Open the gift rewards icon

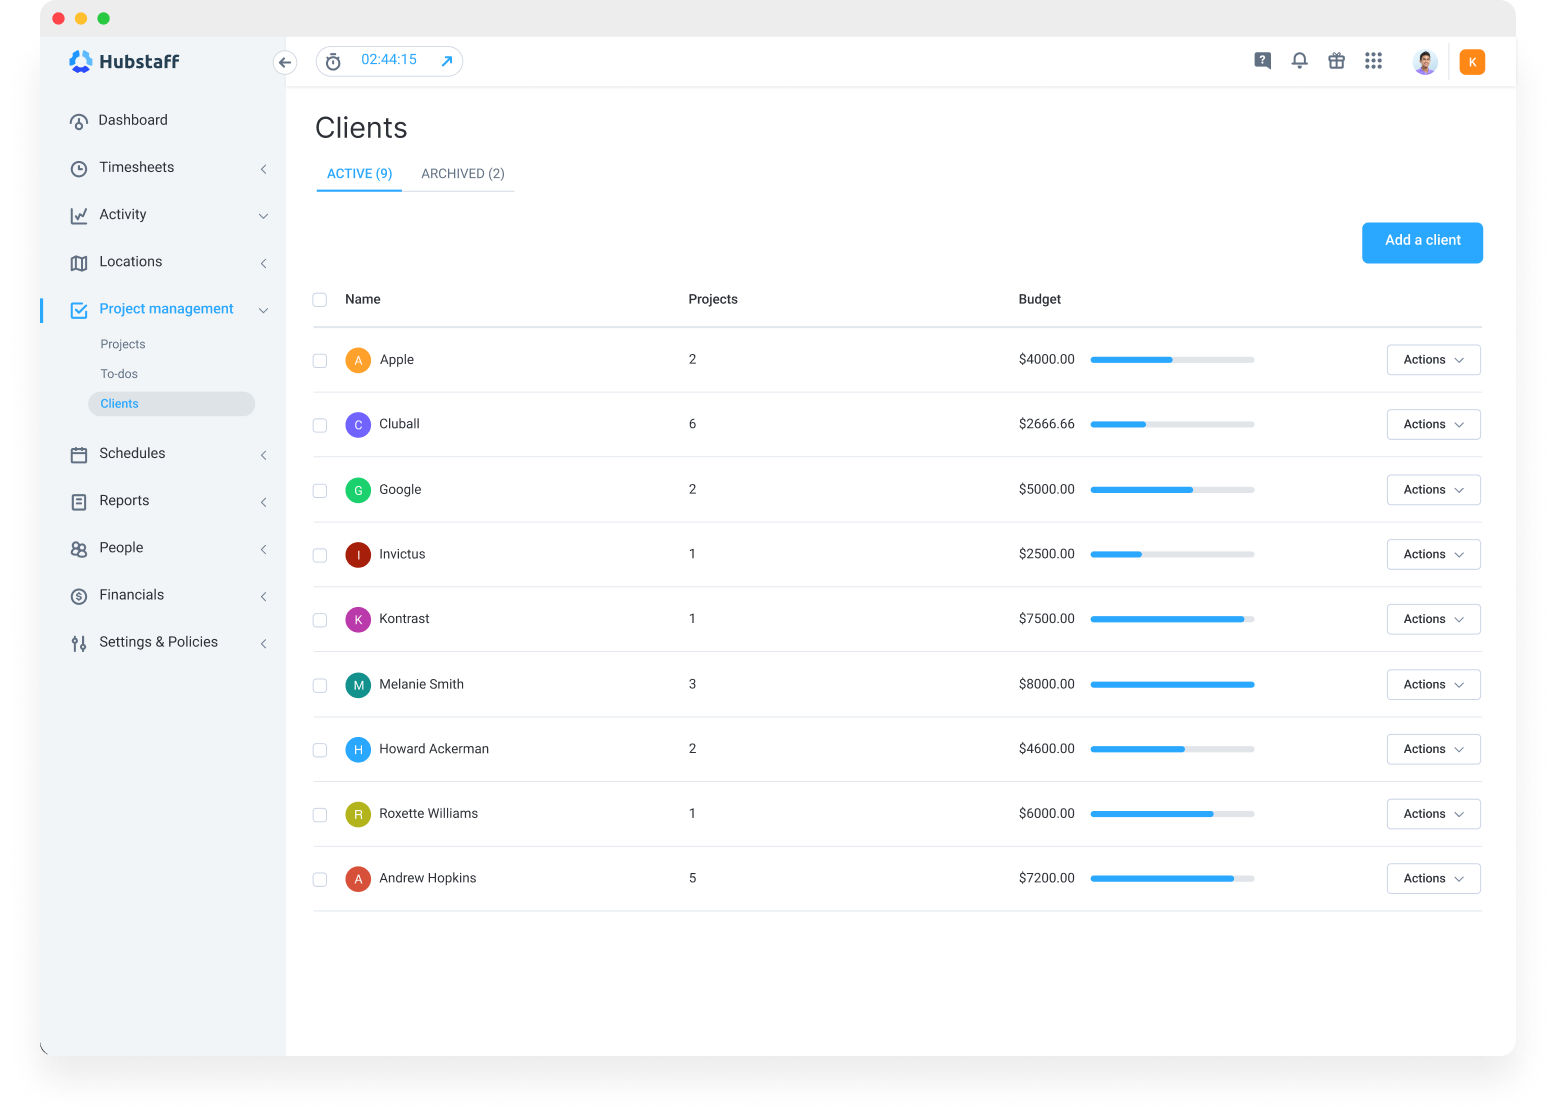[1336, 60]
